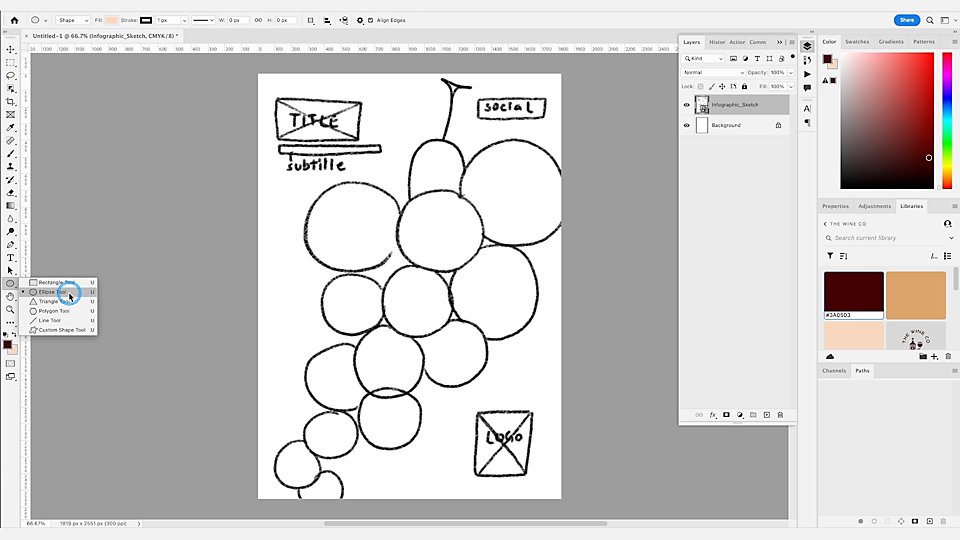960x540 pixels.
Task: Toggle the Align Edges checkbox
Action: tap(370, 20)
